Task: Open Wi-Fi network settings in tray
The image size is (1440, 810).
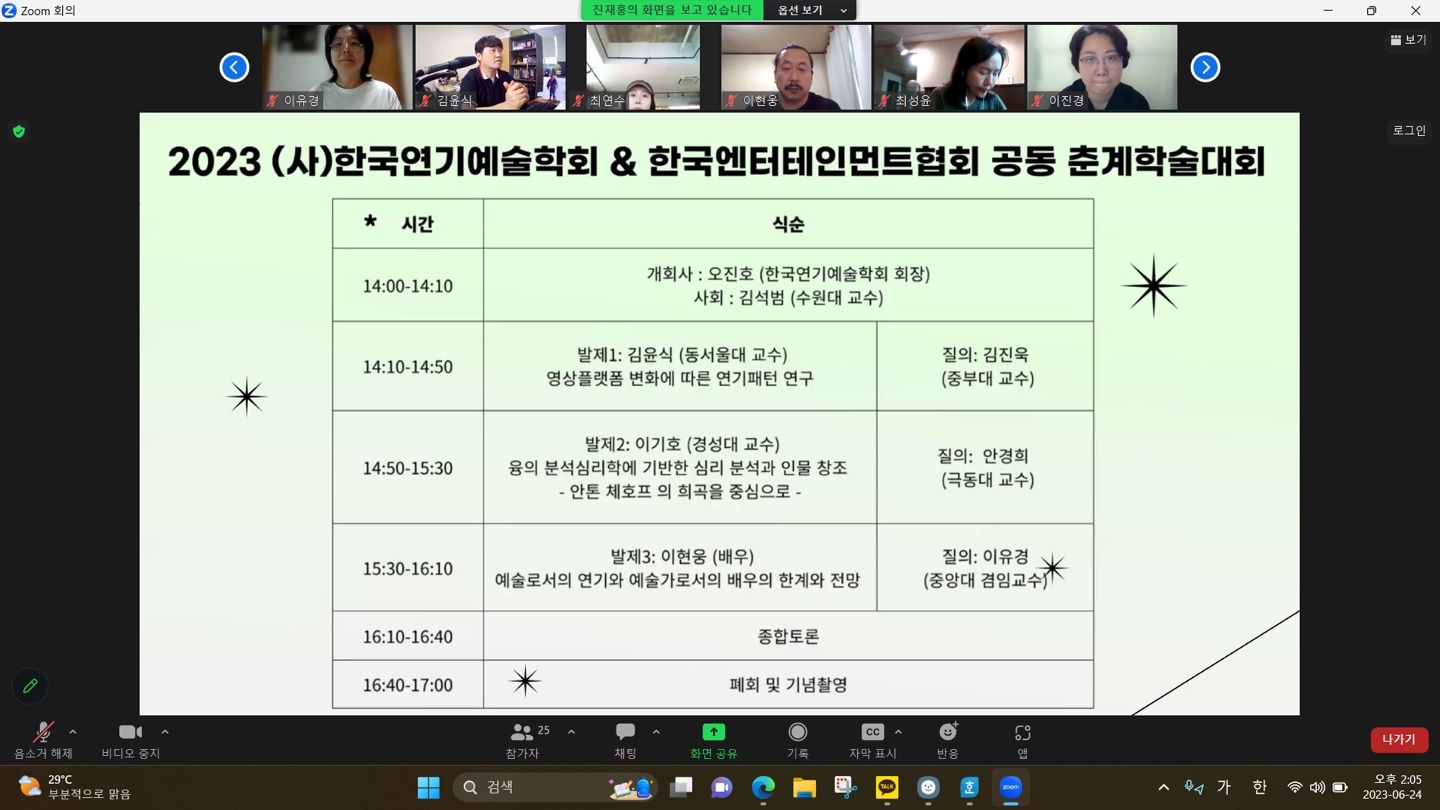Action: [x=1295, y=788]
